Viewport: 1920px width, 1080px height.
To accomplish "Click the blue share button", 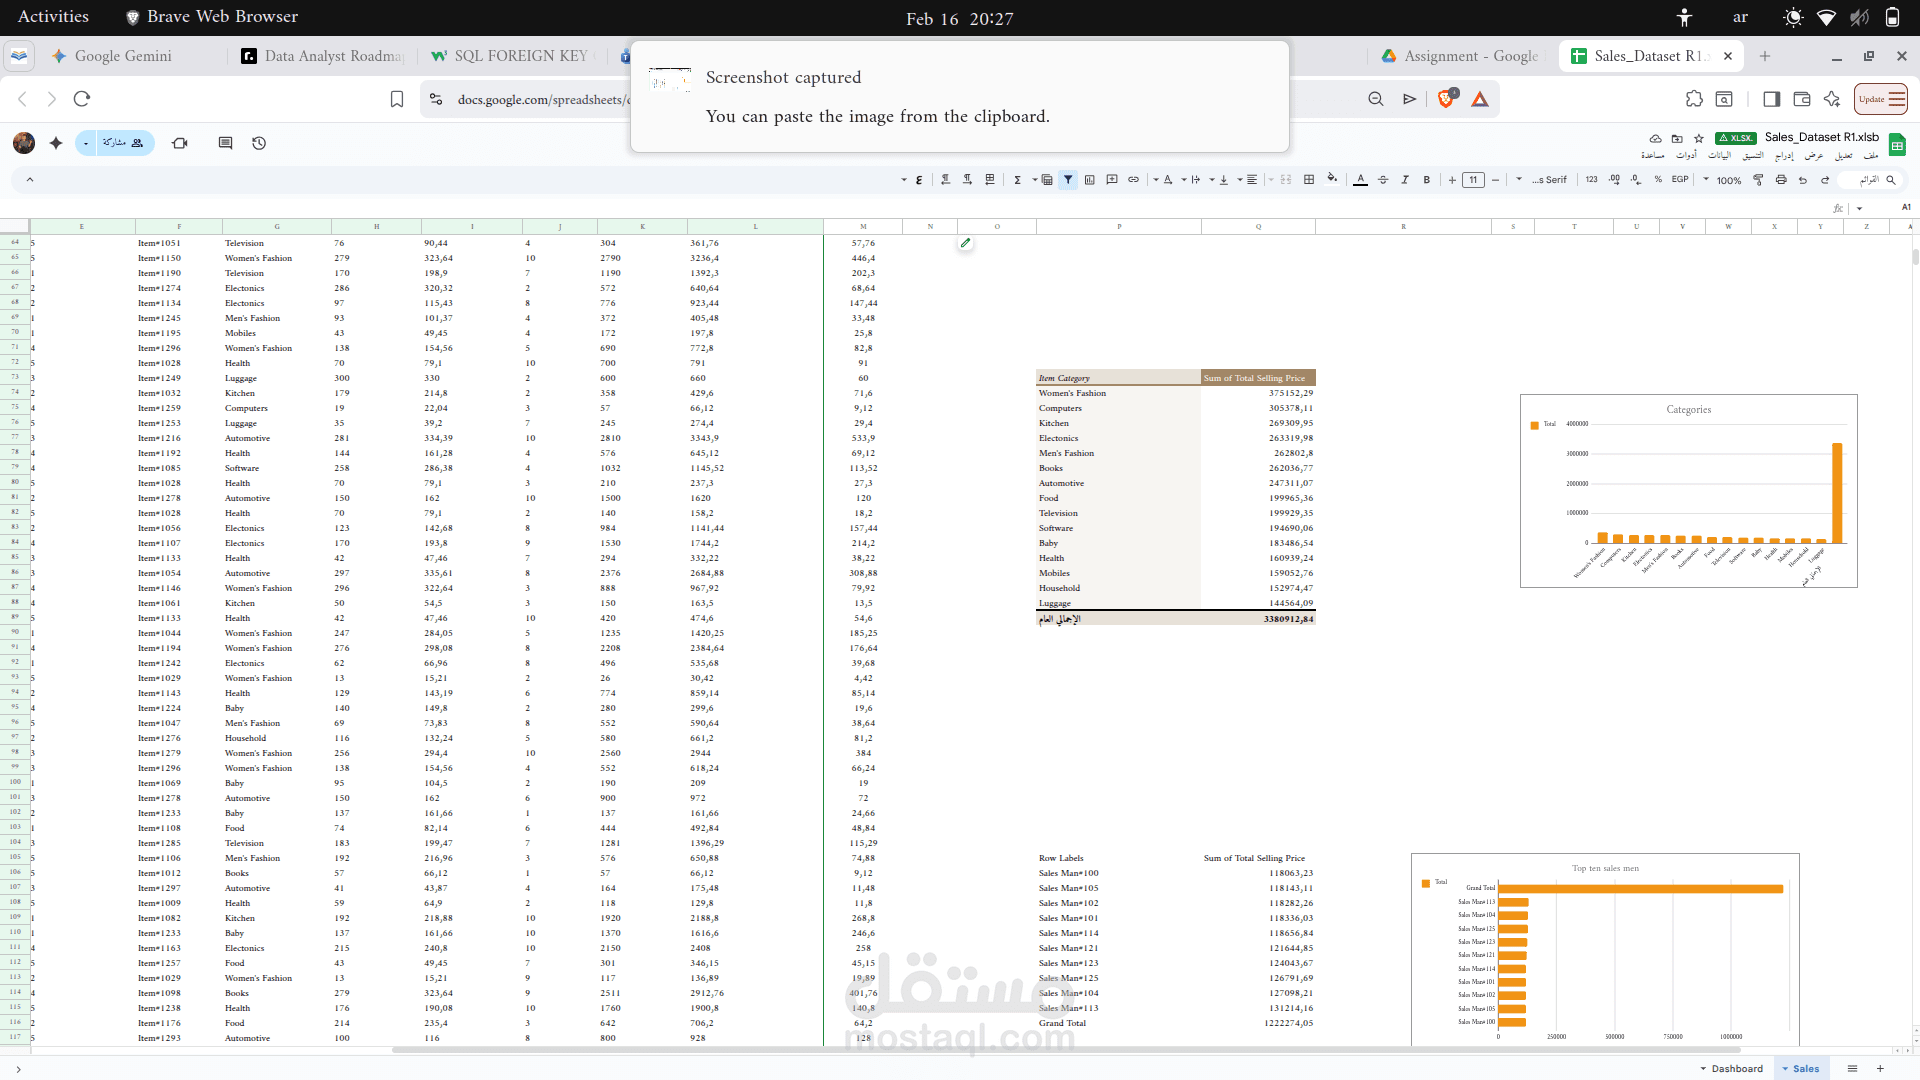I will (122, 143).
